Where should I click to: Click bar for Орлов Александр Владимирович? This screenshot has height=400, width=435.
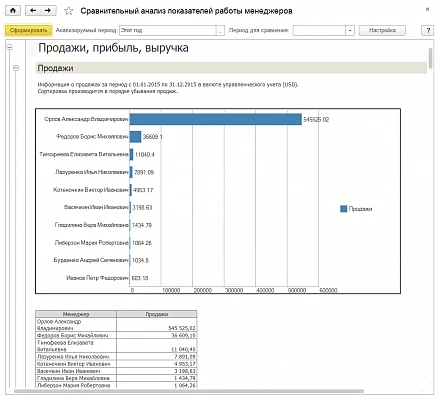216,119
